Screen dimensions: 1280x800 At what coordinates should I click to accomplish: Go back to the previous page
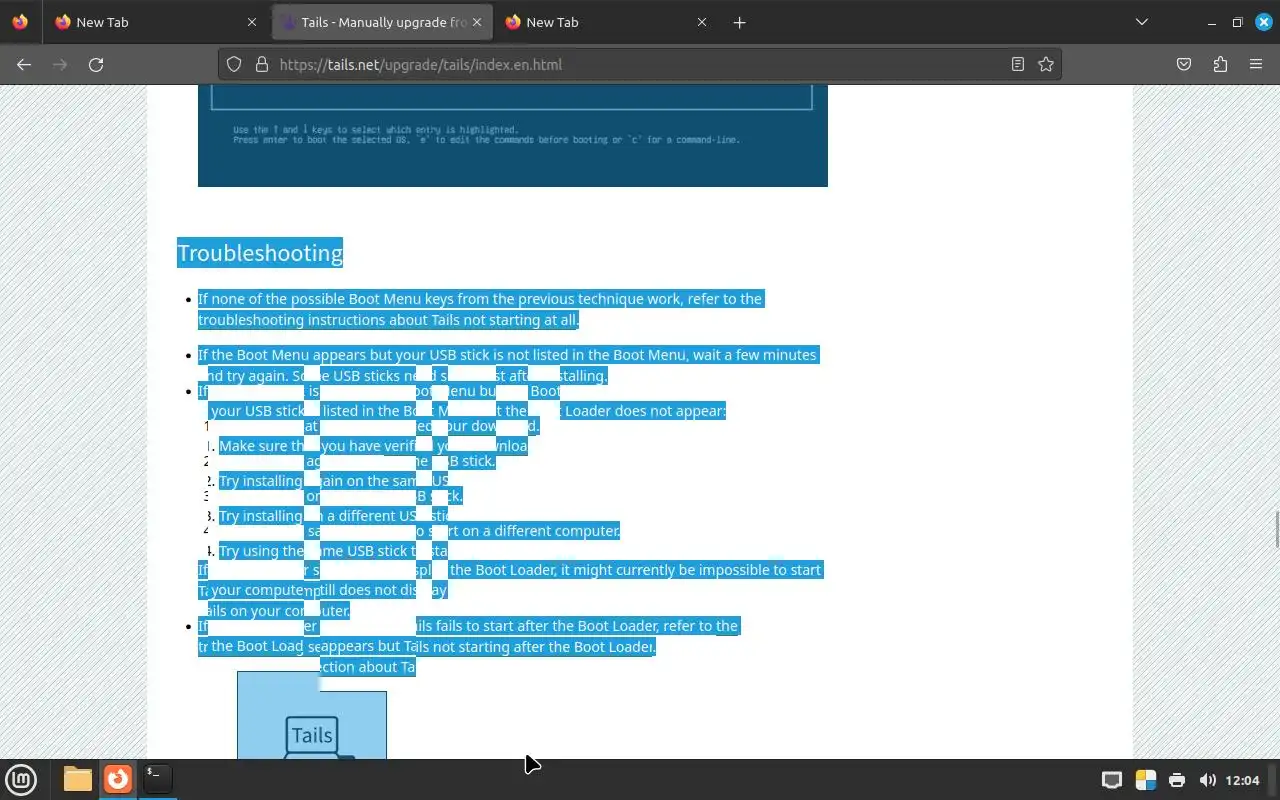click(24, 64)
